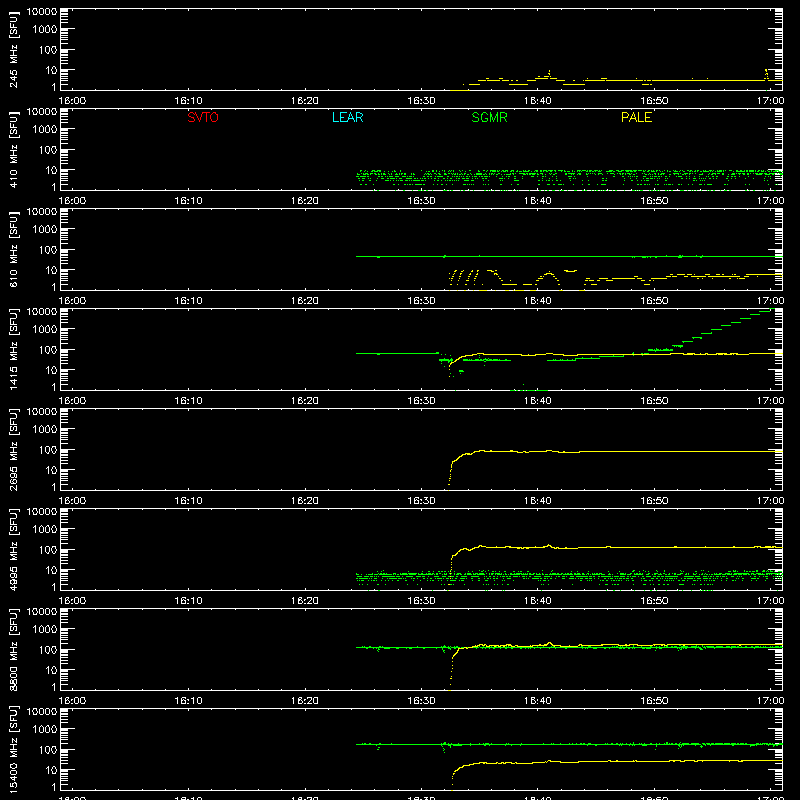Click the 100 y-tick of 610 MHz panel

(48, 250)
